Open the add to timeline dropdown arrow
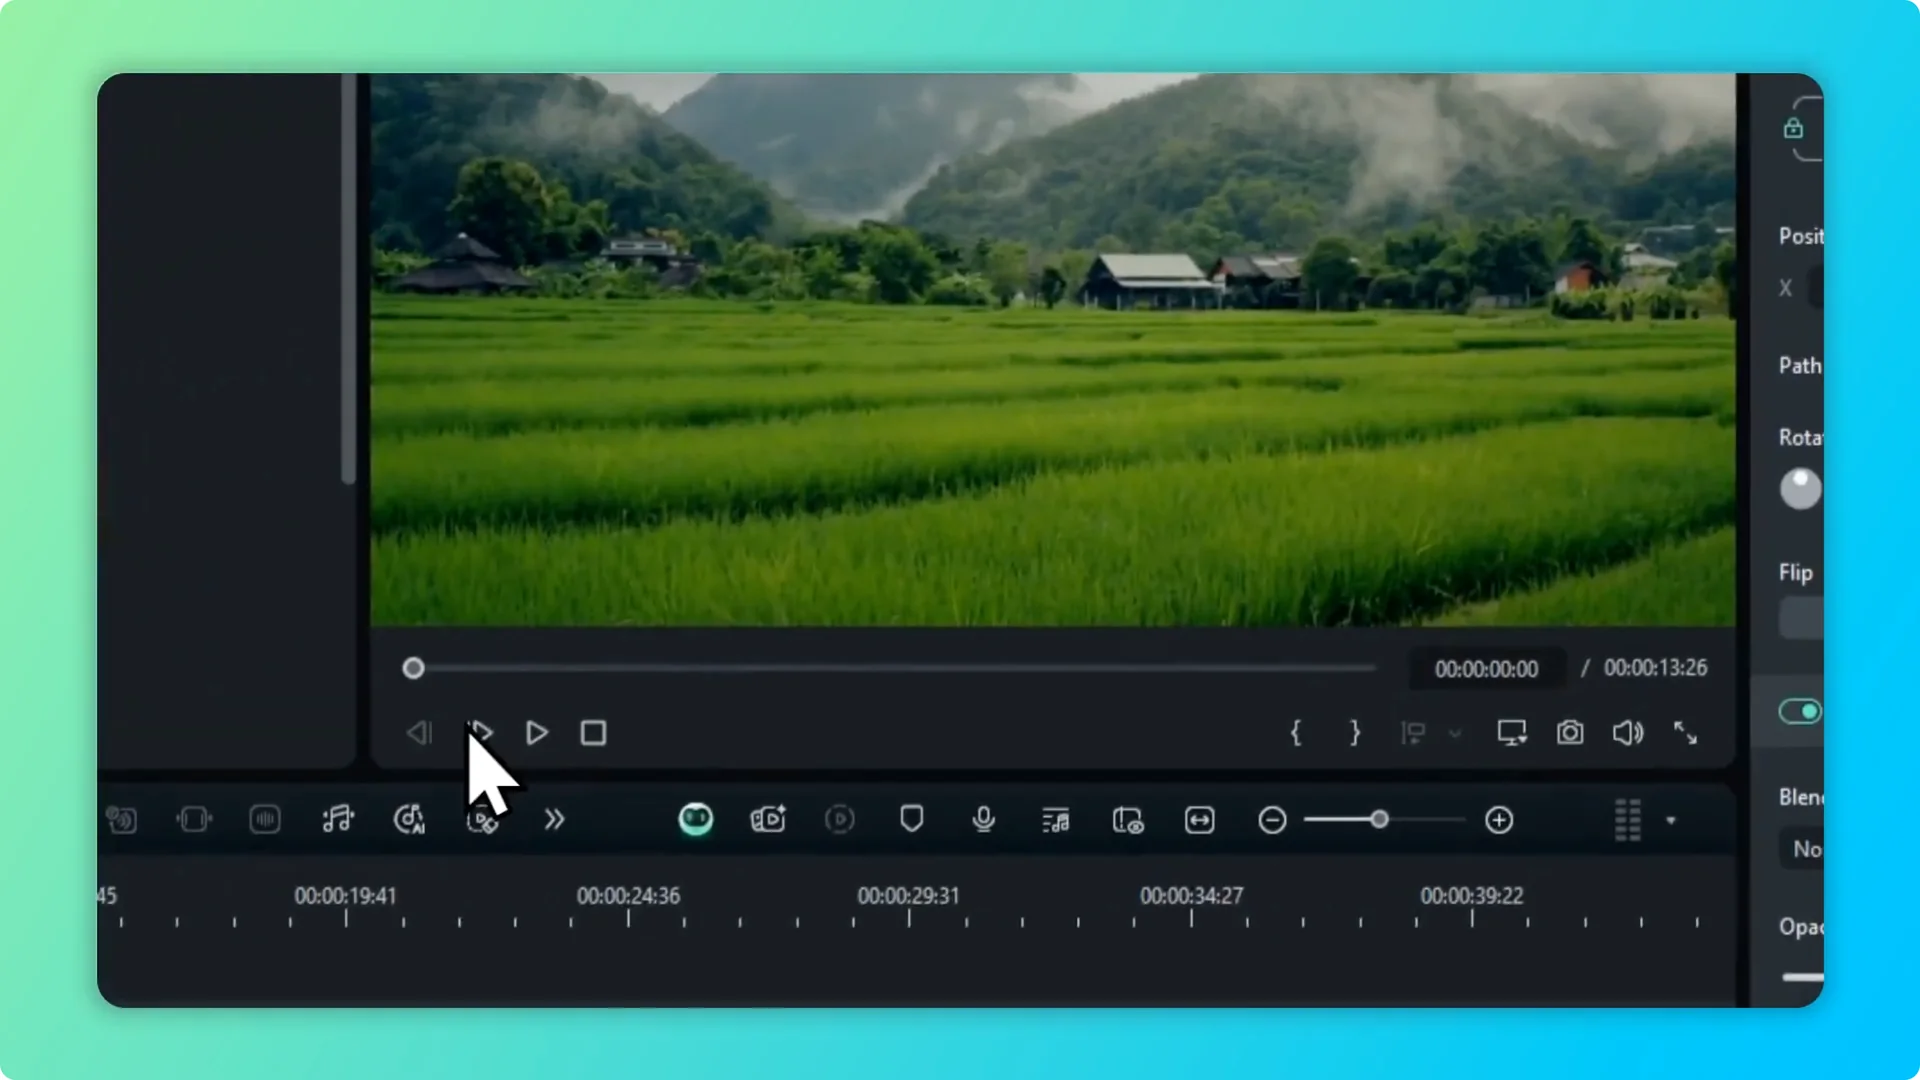The image size is (1920, 1080). [1455, 734]
